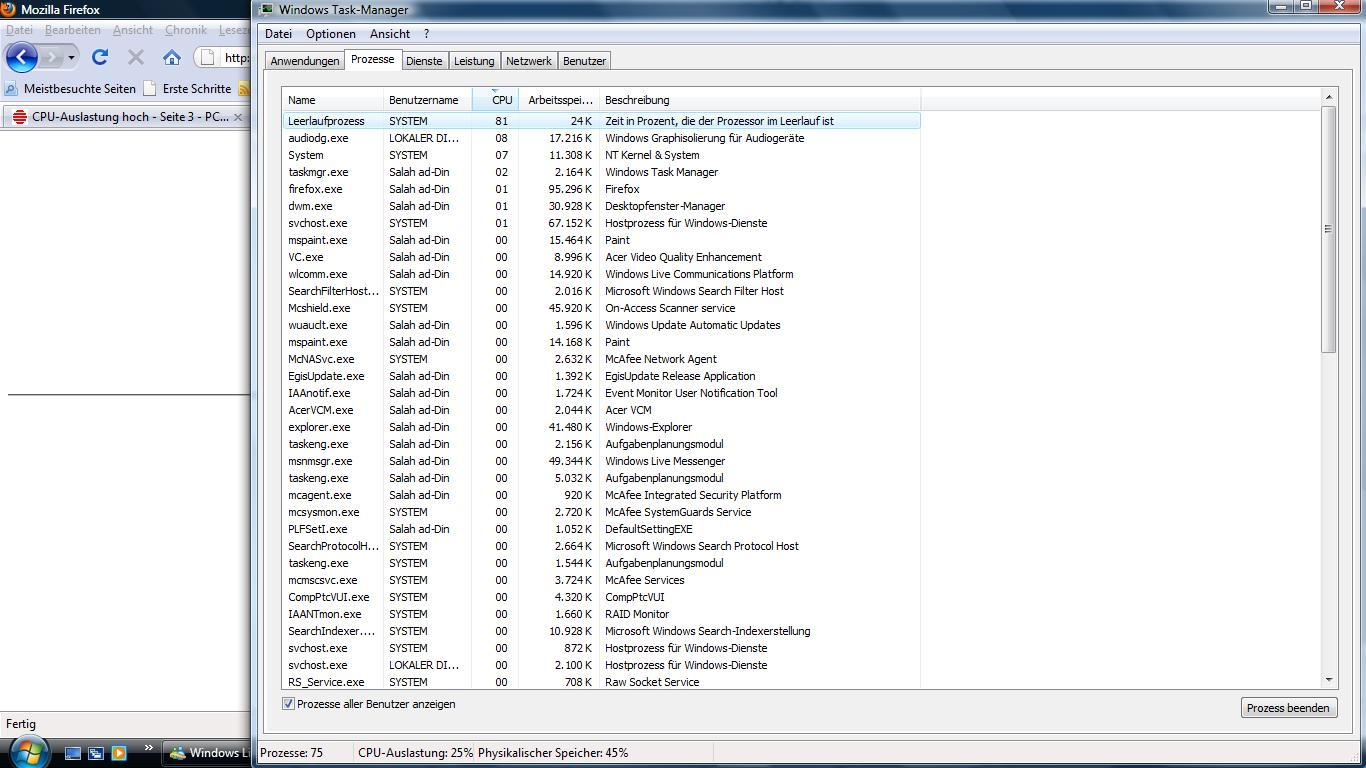Click the grey stop-loading X in Firefox
Viewport: 1366px width, 768px height.
tap(136, 57)
